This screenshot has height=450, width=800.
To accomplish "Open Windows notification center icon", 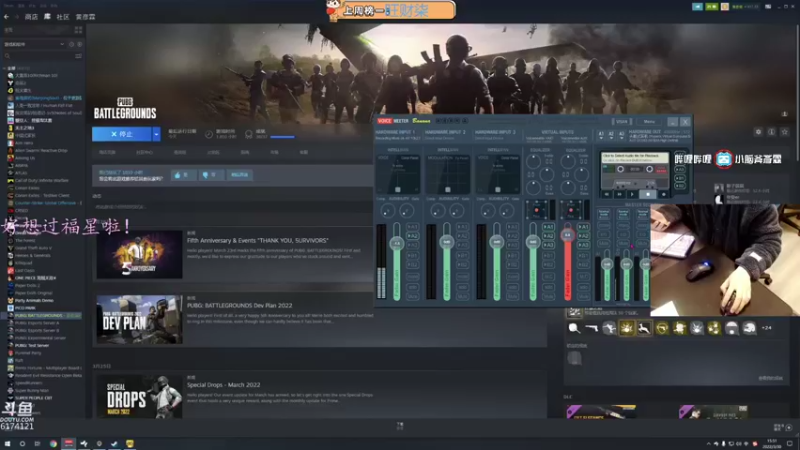I will [789, 443].
